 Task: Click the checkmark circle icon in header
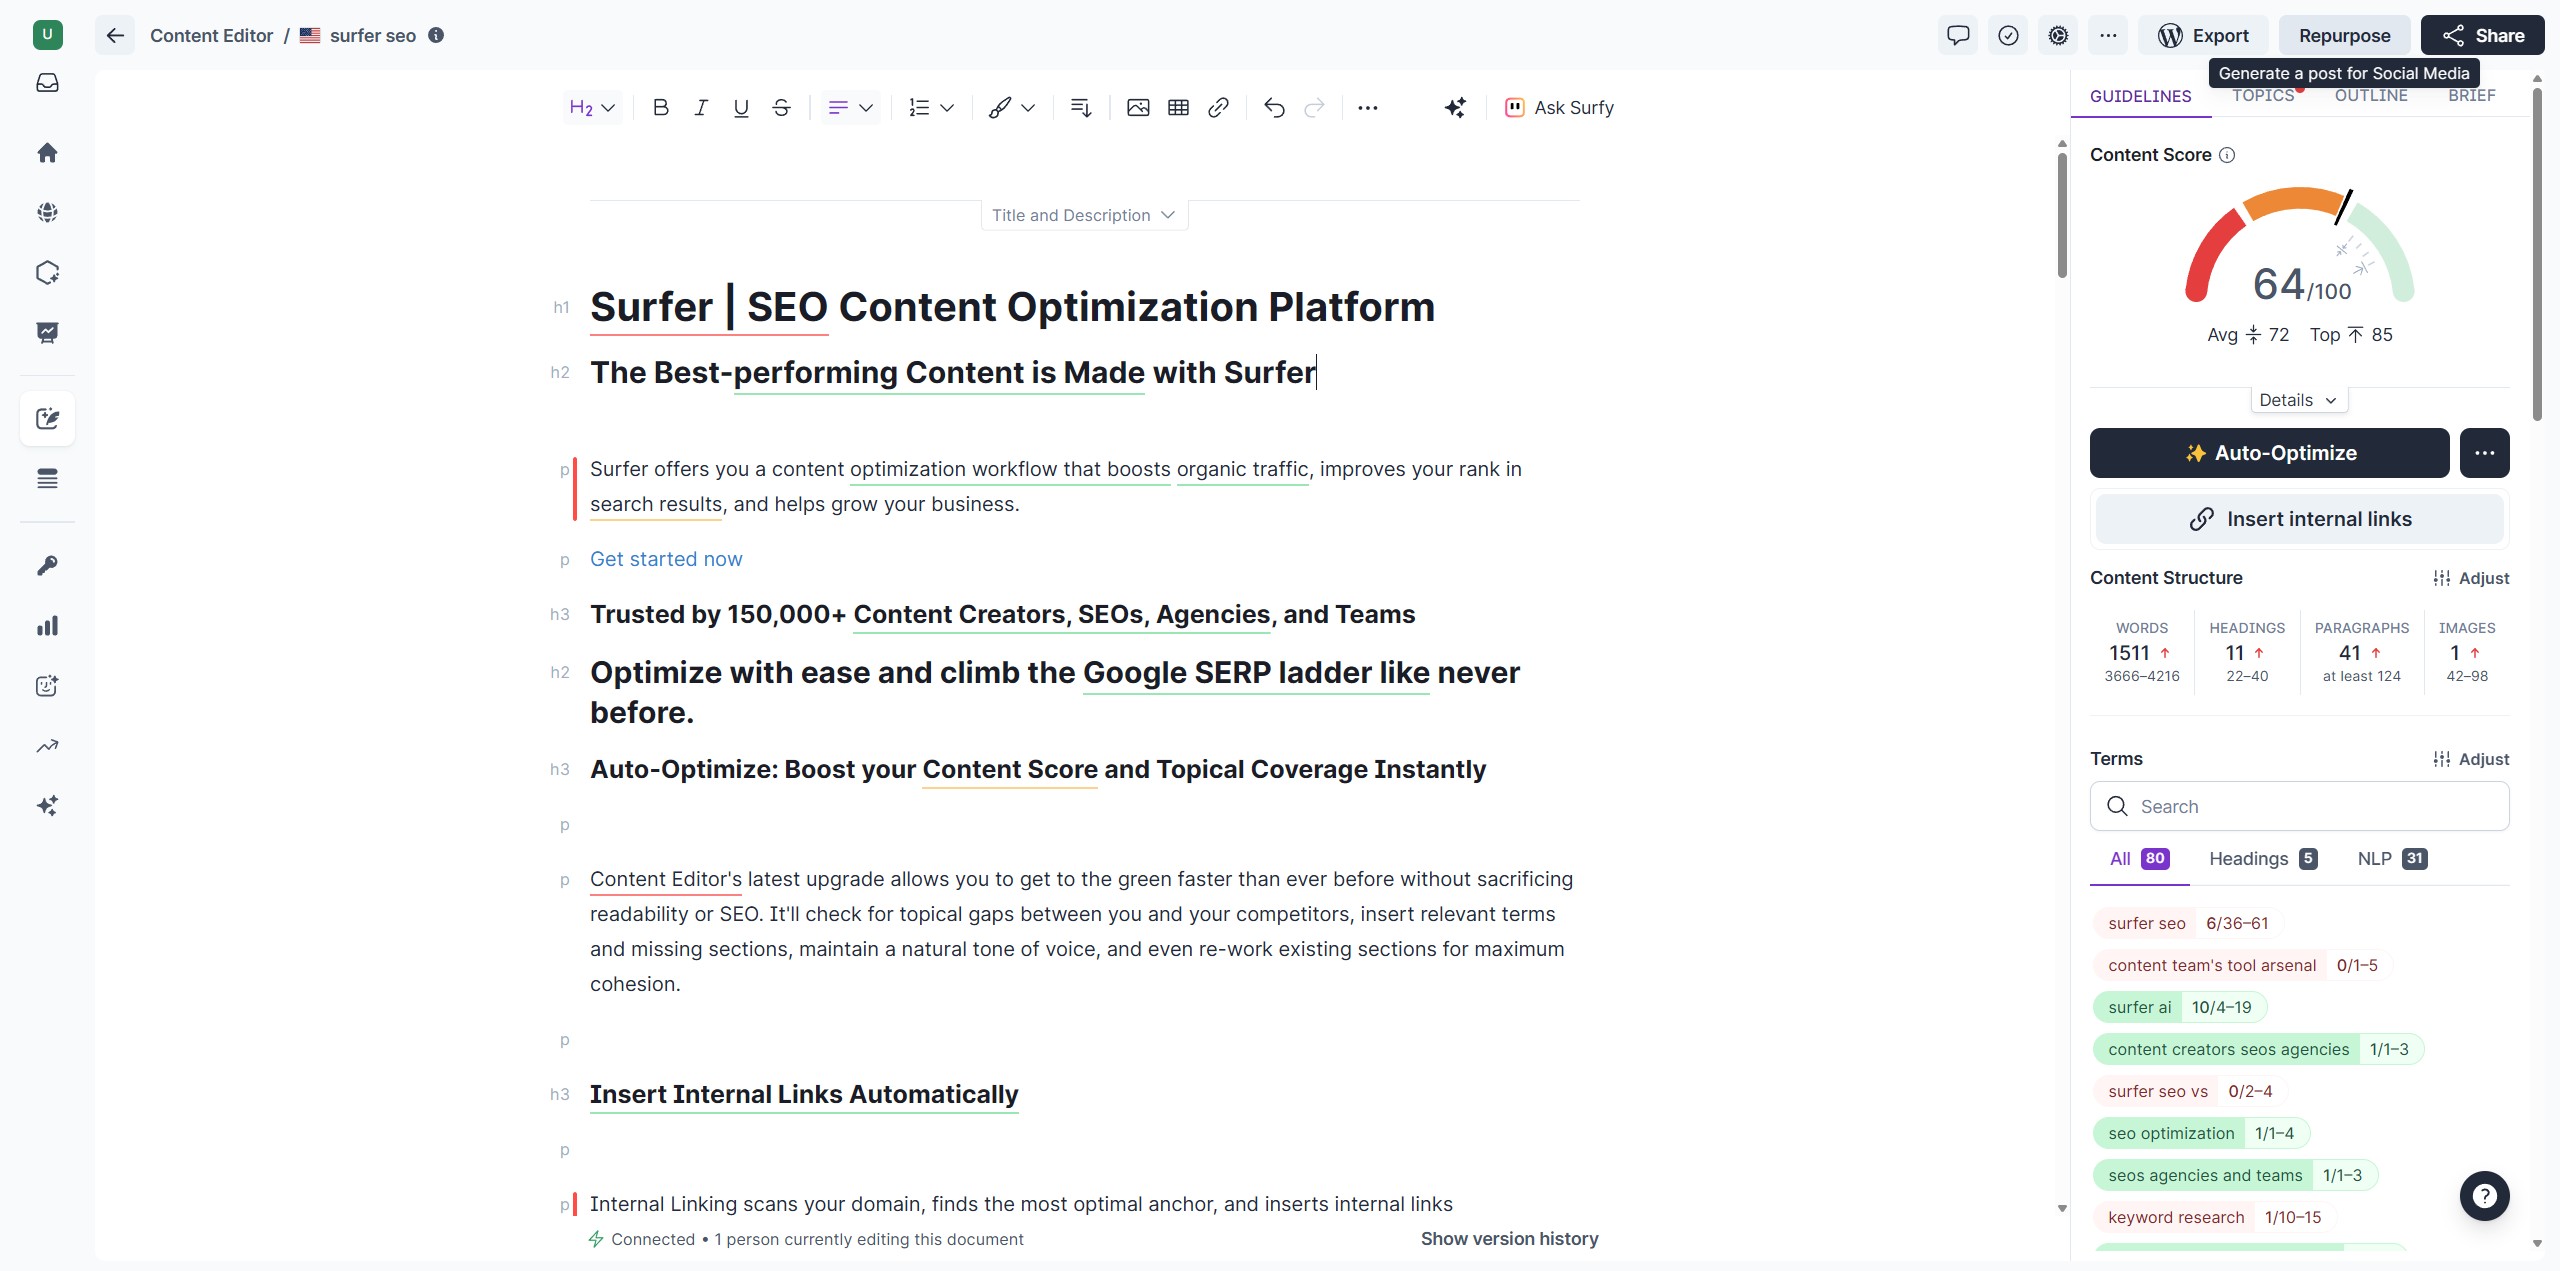coord(2008,36)
